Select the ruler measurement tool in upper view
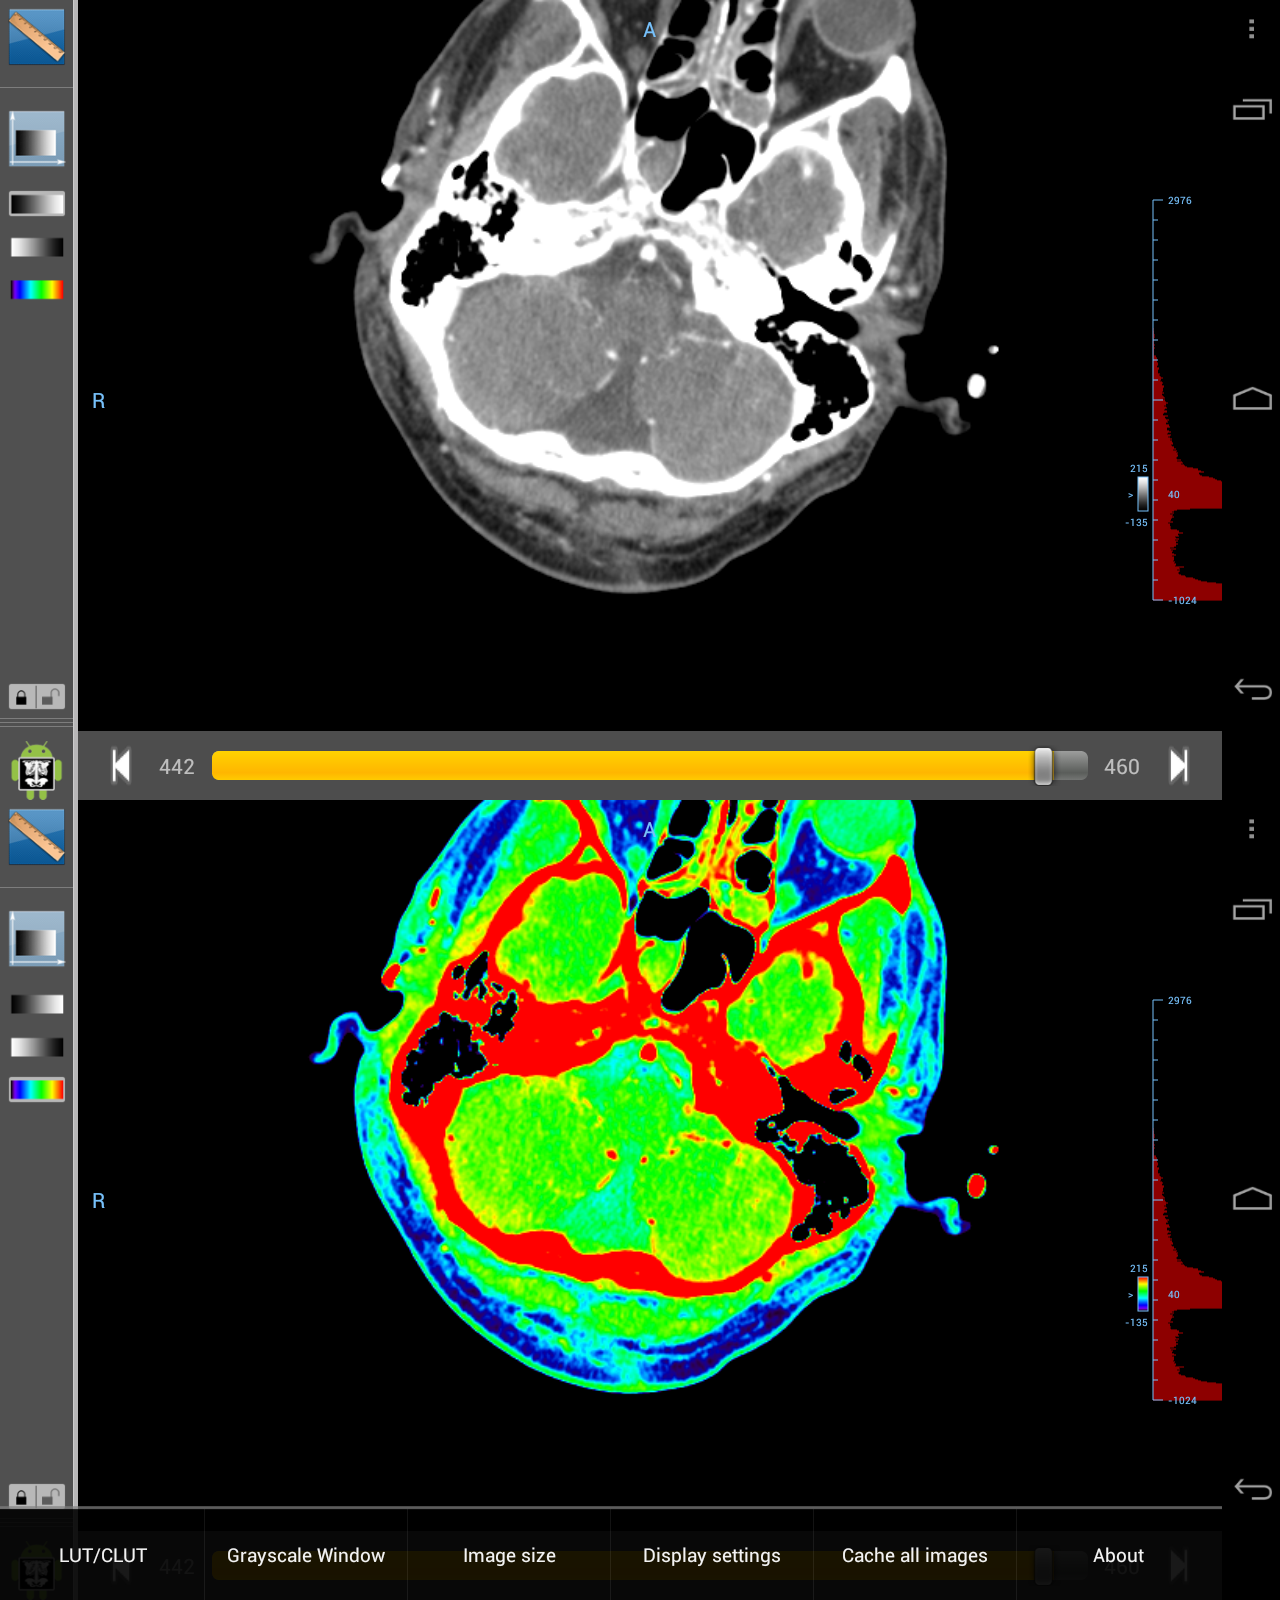This screenshot has height=1600, width=1280. click(36, 36)
